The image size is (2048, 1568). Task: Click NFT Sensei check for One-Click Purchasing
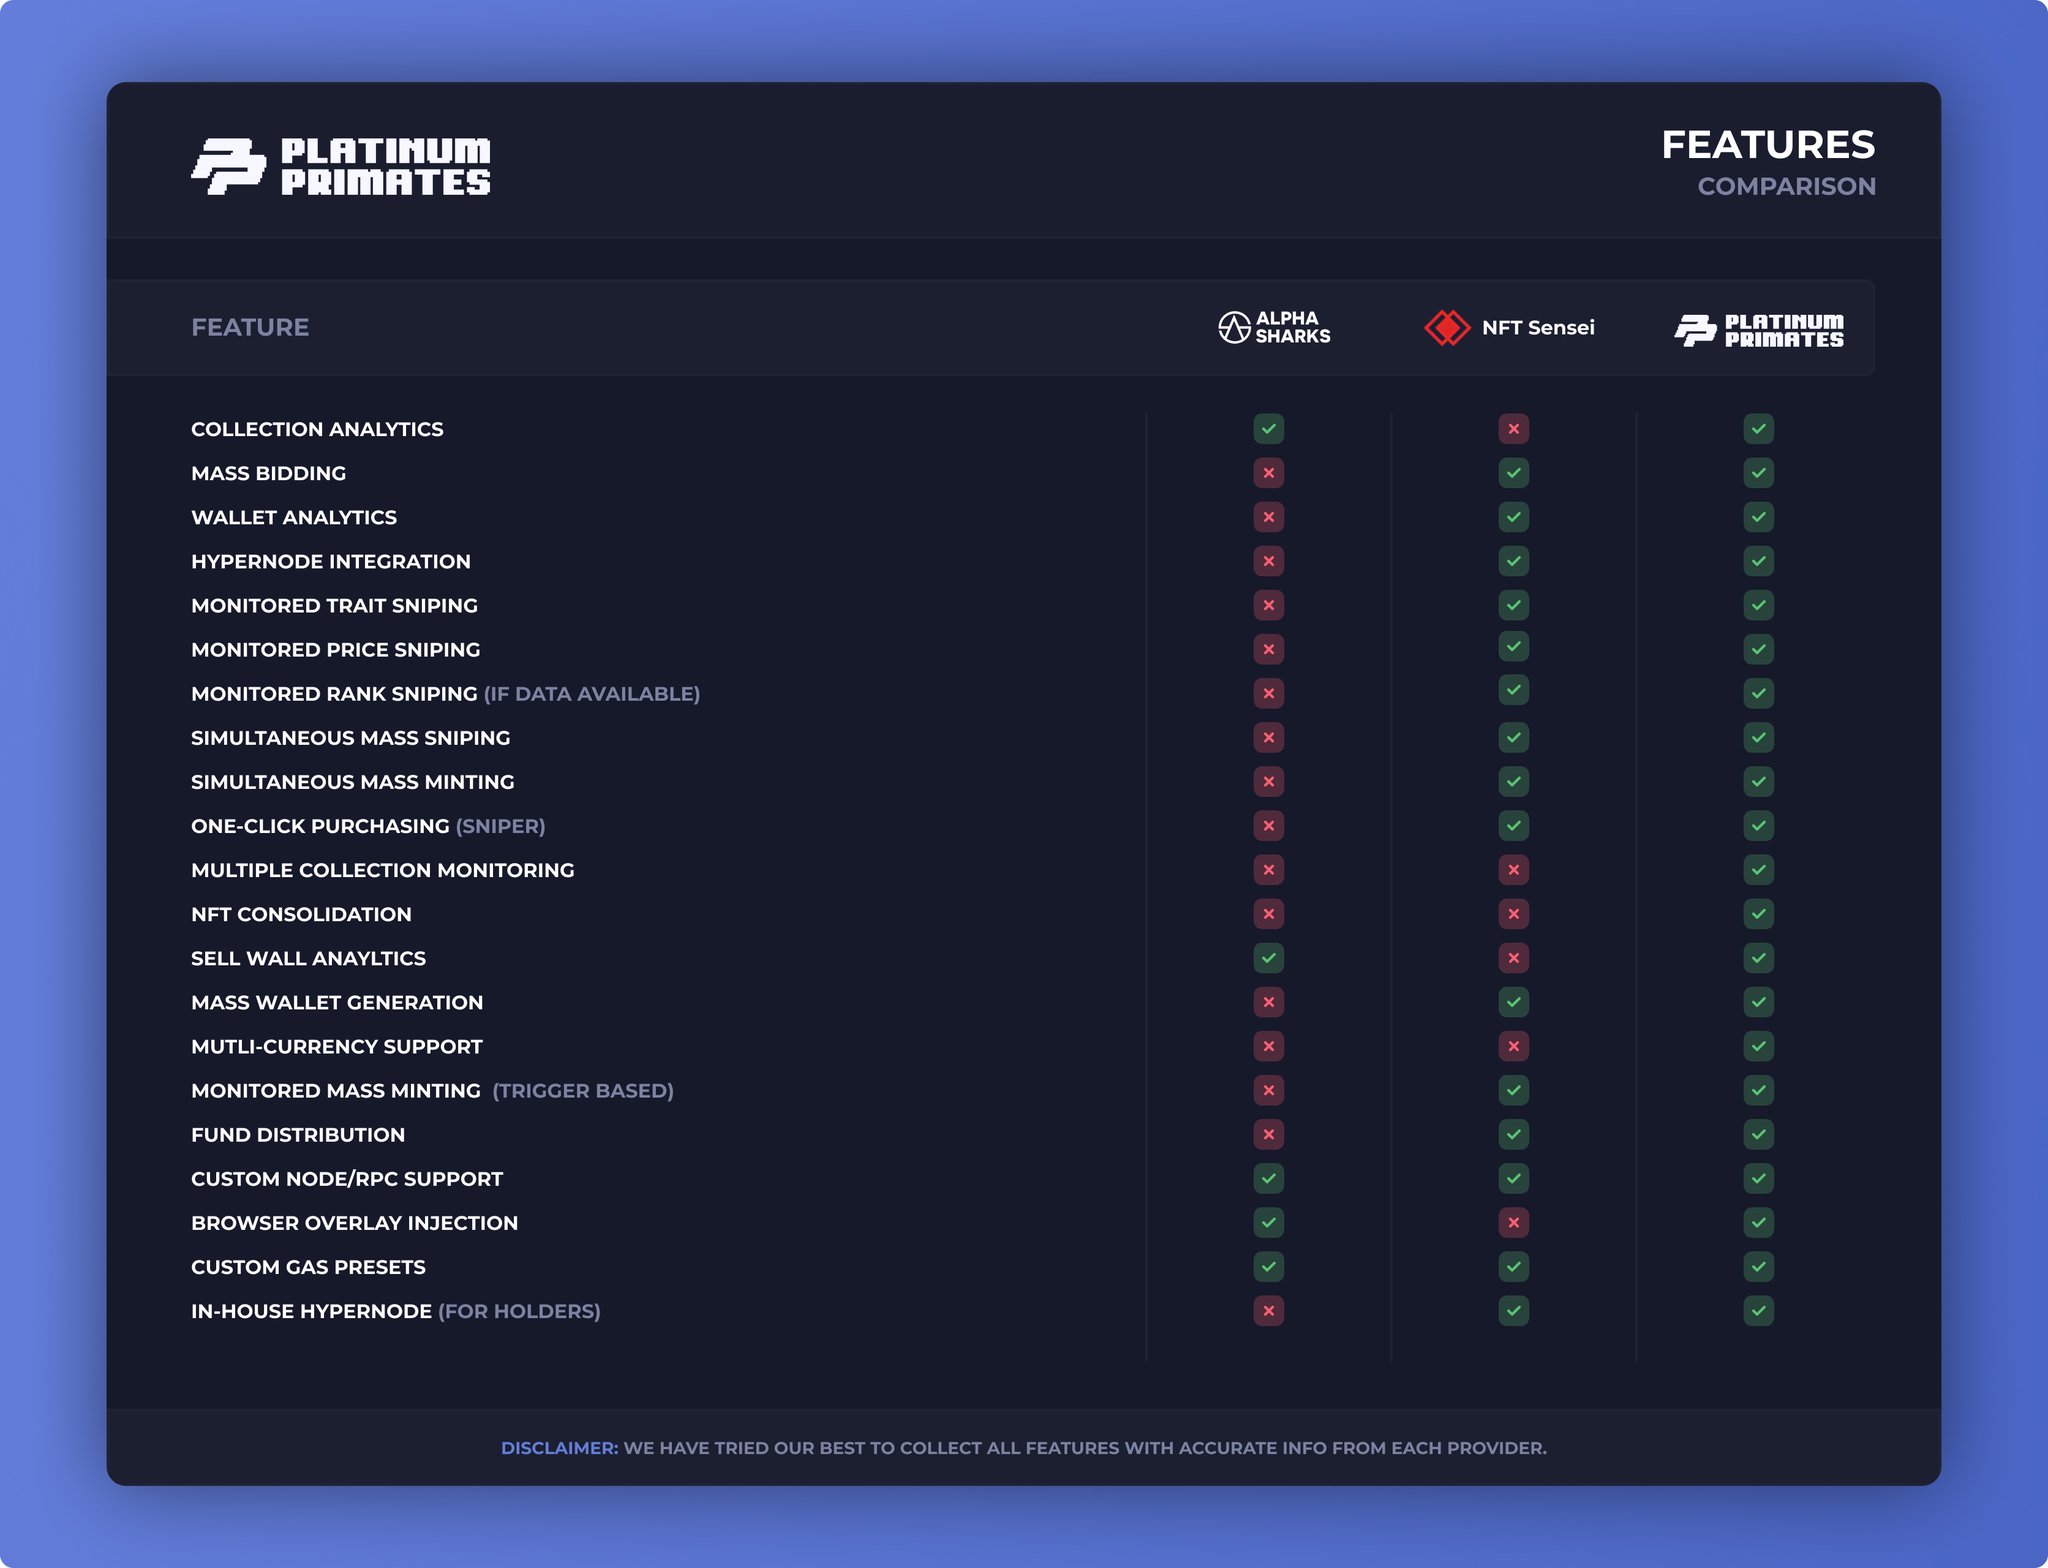coord(1514,826)
